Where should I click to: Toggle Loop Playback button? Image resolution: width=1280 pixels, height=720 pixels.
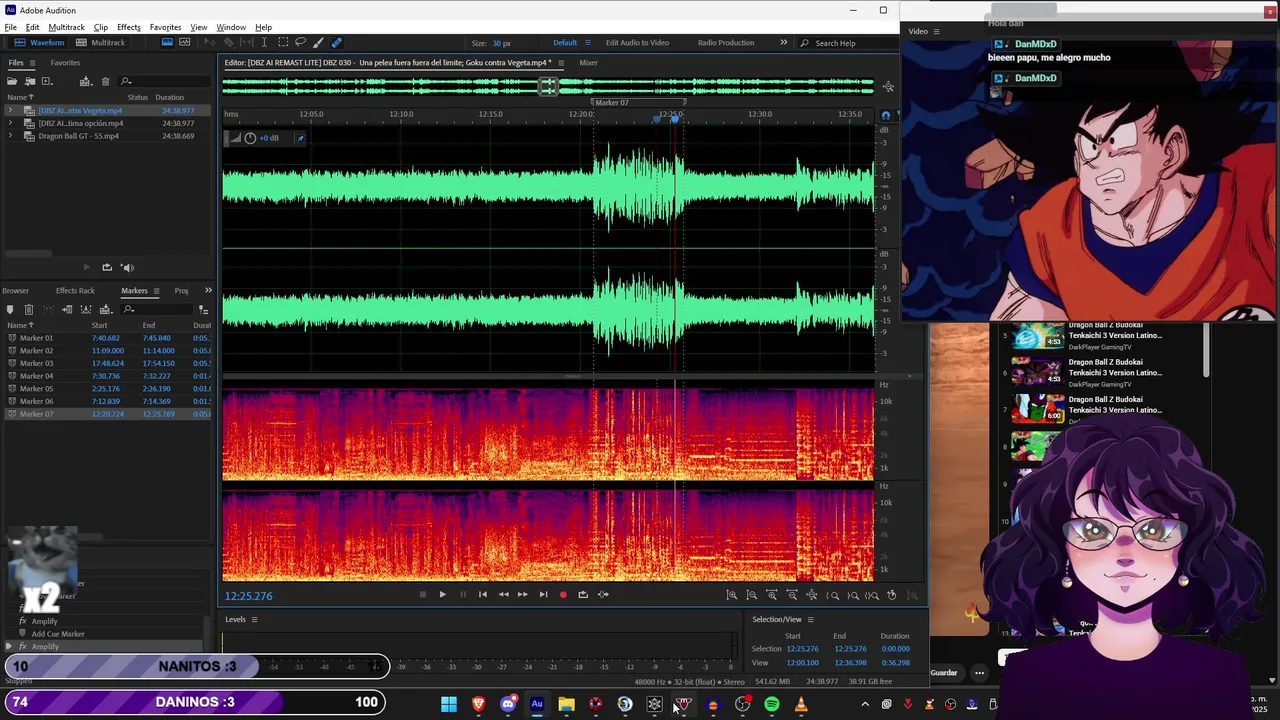click(x=583, y=595)
